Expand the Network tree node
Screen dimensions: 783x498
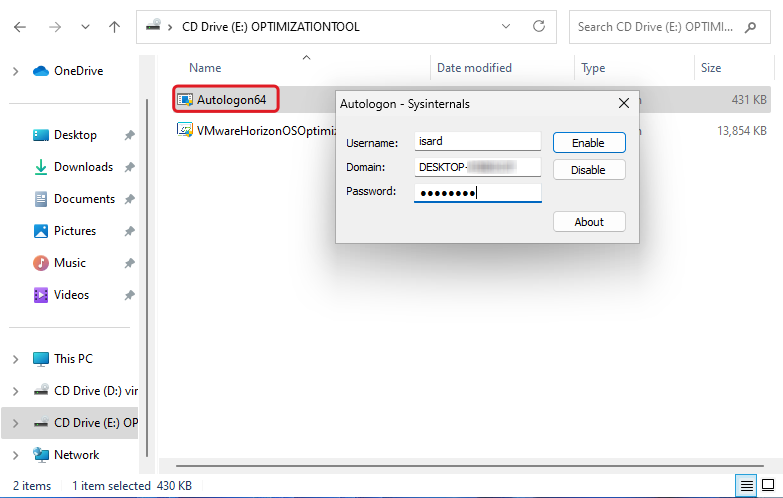pyautogui.click(x=15, y=455)
